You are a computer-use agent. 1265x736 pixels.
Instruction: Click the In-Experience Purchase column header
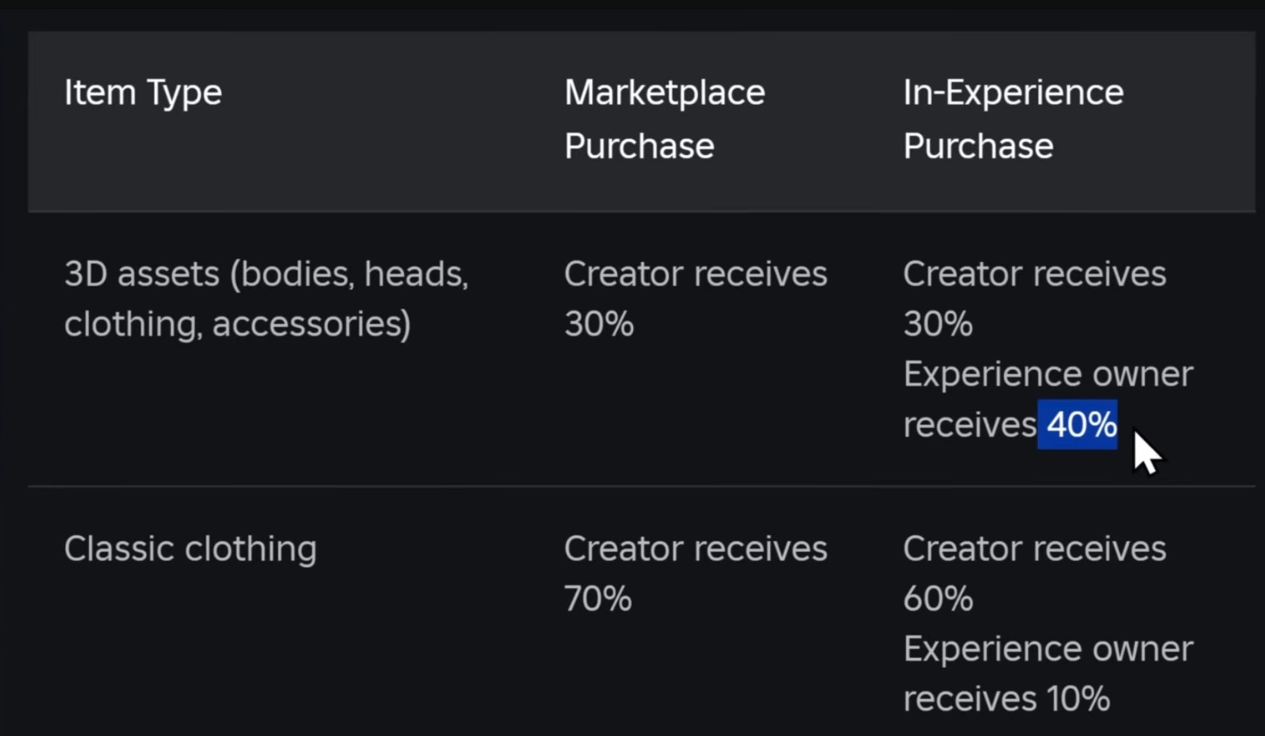tap(1013, 119)
